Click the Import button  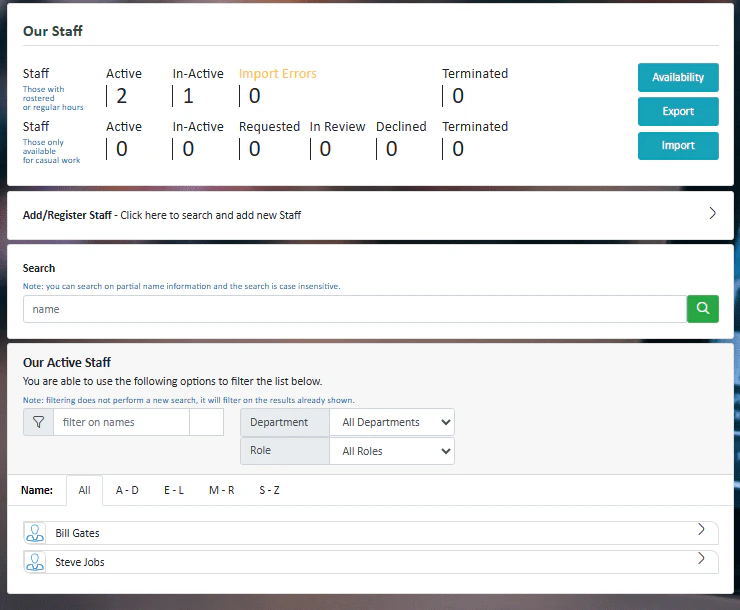pyautogui.click(x=678, y=146)
